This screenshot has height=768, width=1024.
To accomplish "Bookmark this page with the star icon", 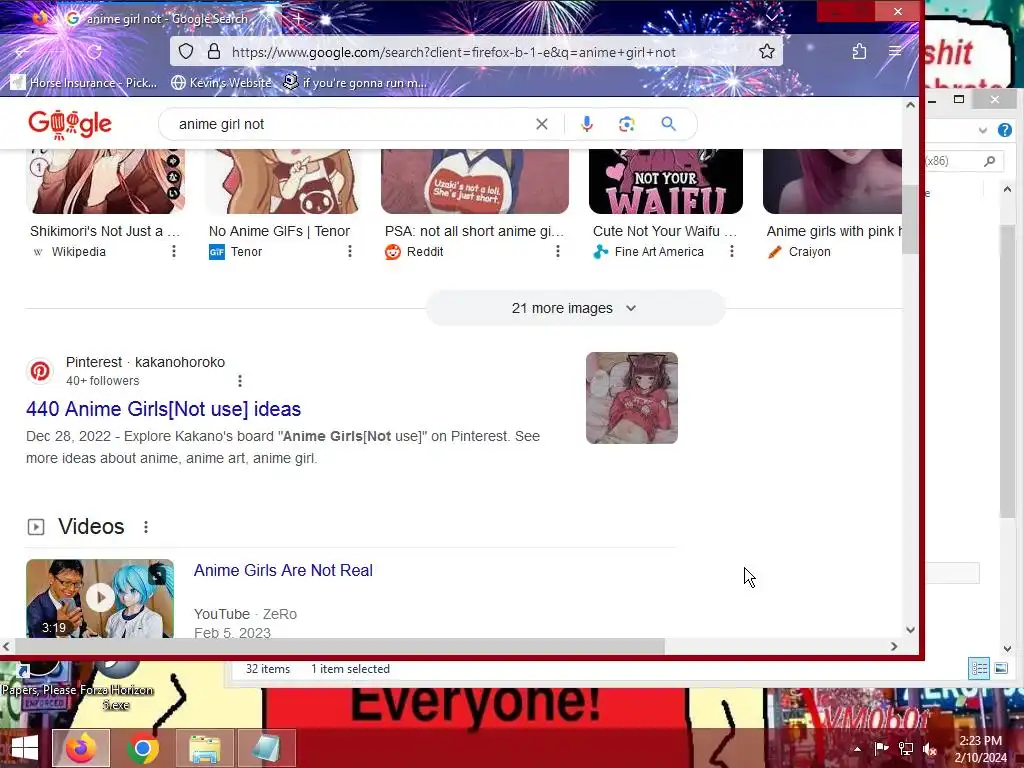I will (x=767, y=52).
